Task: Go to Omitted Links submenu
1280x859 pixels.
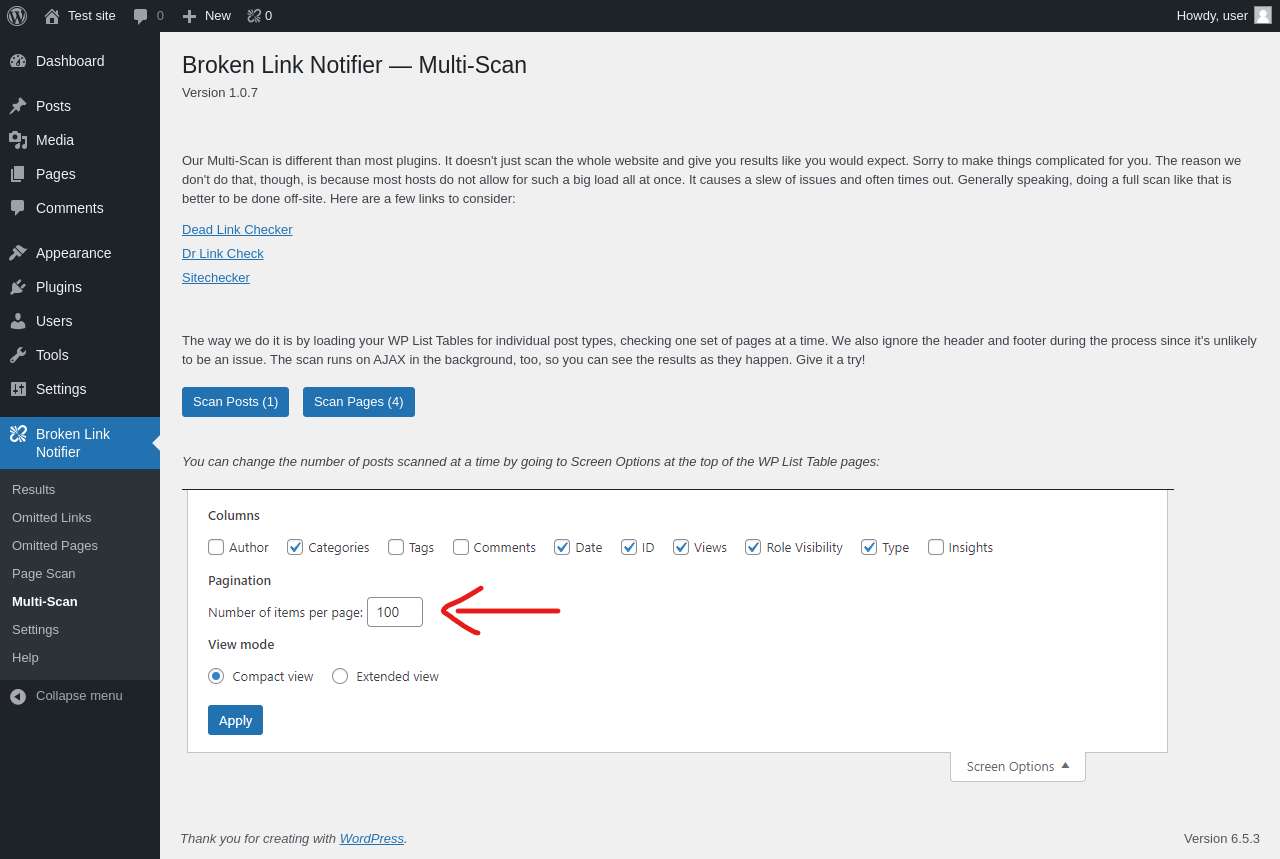Action: (x=52, y=518)
